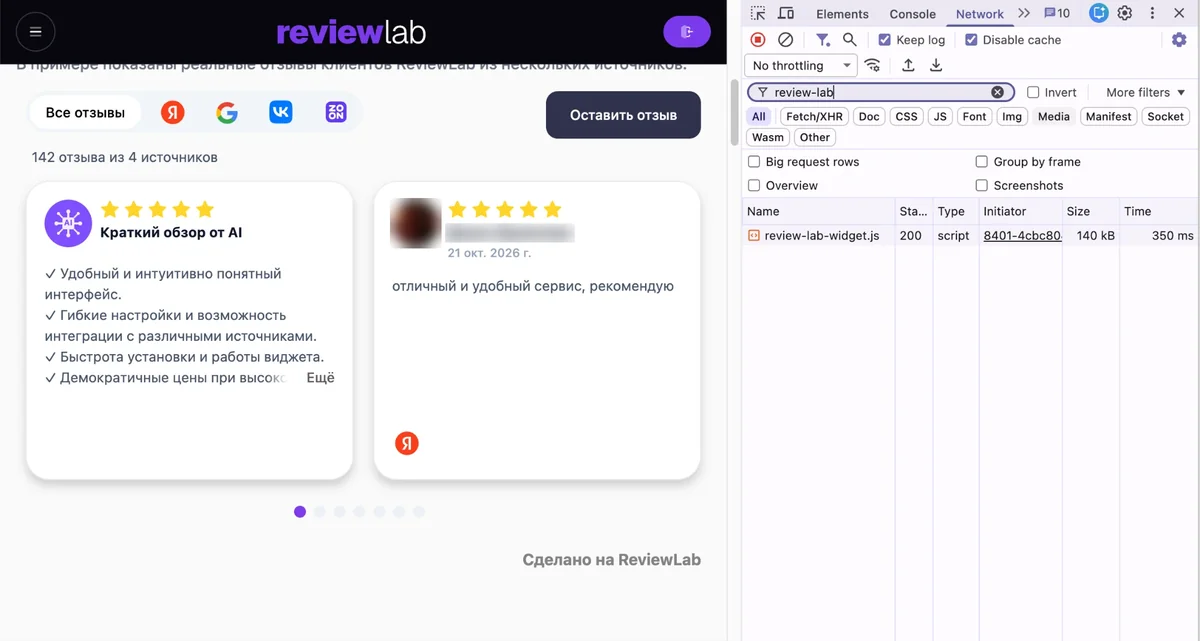Filter requests by Img type
Image resolution: width=1200 pixels, height=641 pixels.
(1012, 117)
